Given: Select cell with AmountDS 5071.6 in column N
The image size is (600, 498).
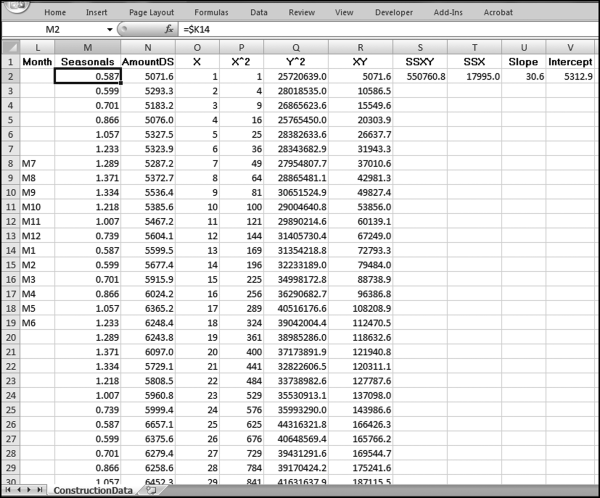Looking at the screenshot, I should click(x=148, y=77).
